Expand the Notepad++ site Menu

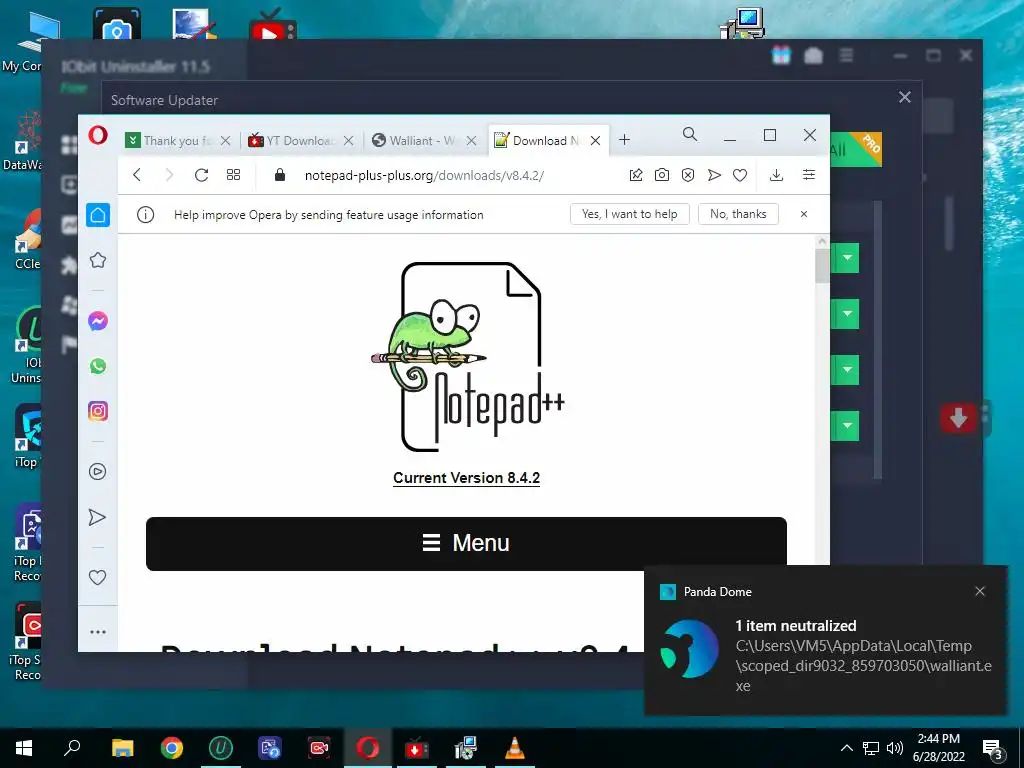[x=466, y=543]
